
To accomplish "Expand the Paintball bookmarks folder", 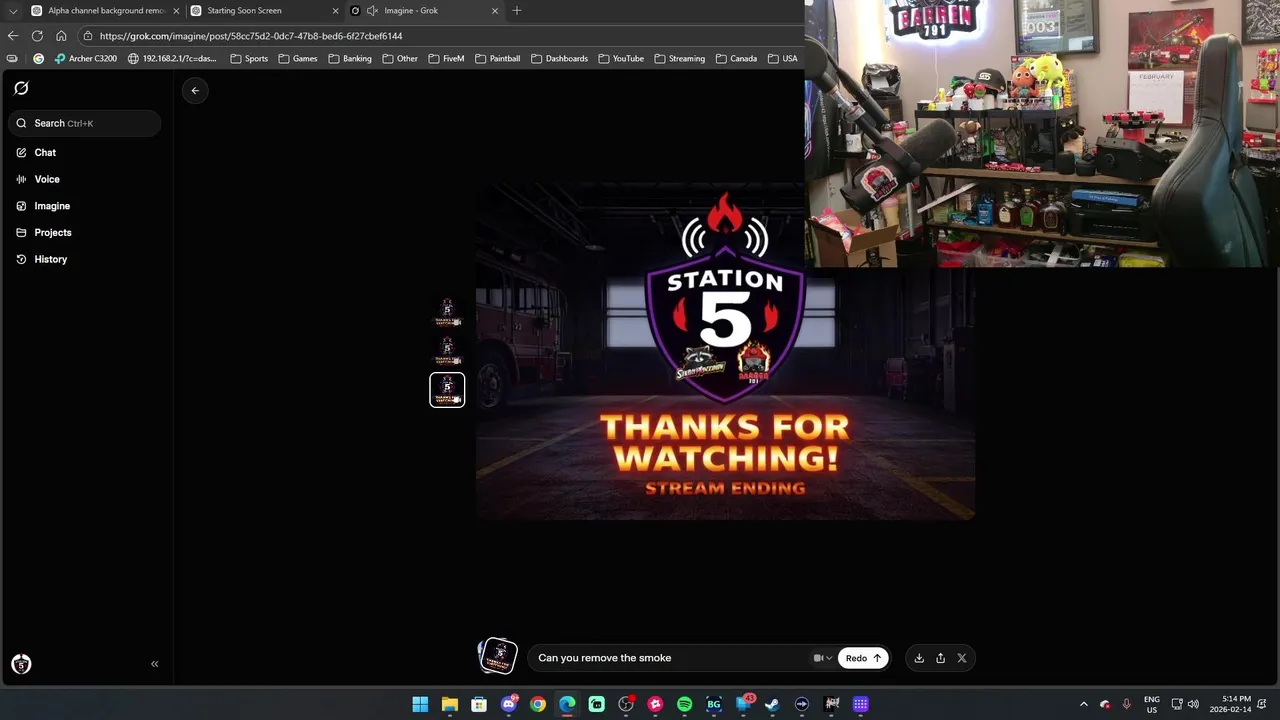I will [497, 59].
